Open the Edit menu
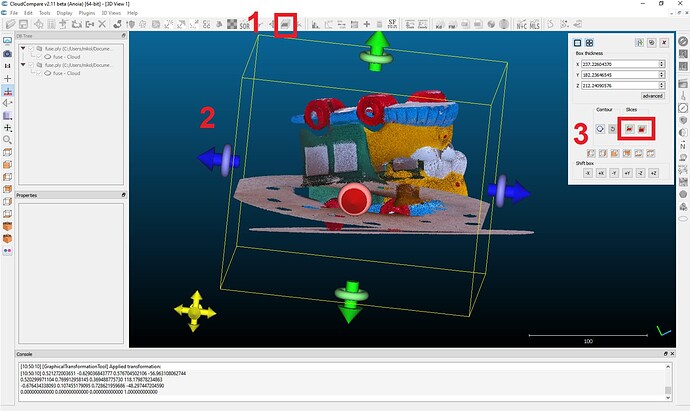This screenshot has height=411, width=690. point(28,13)
